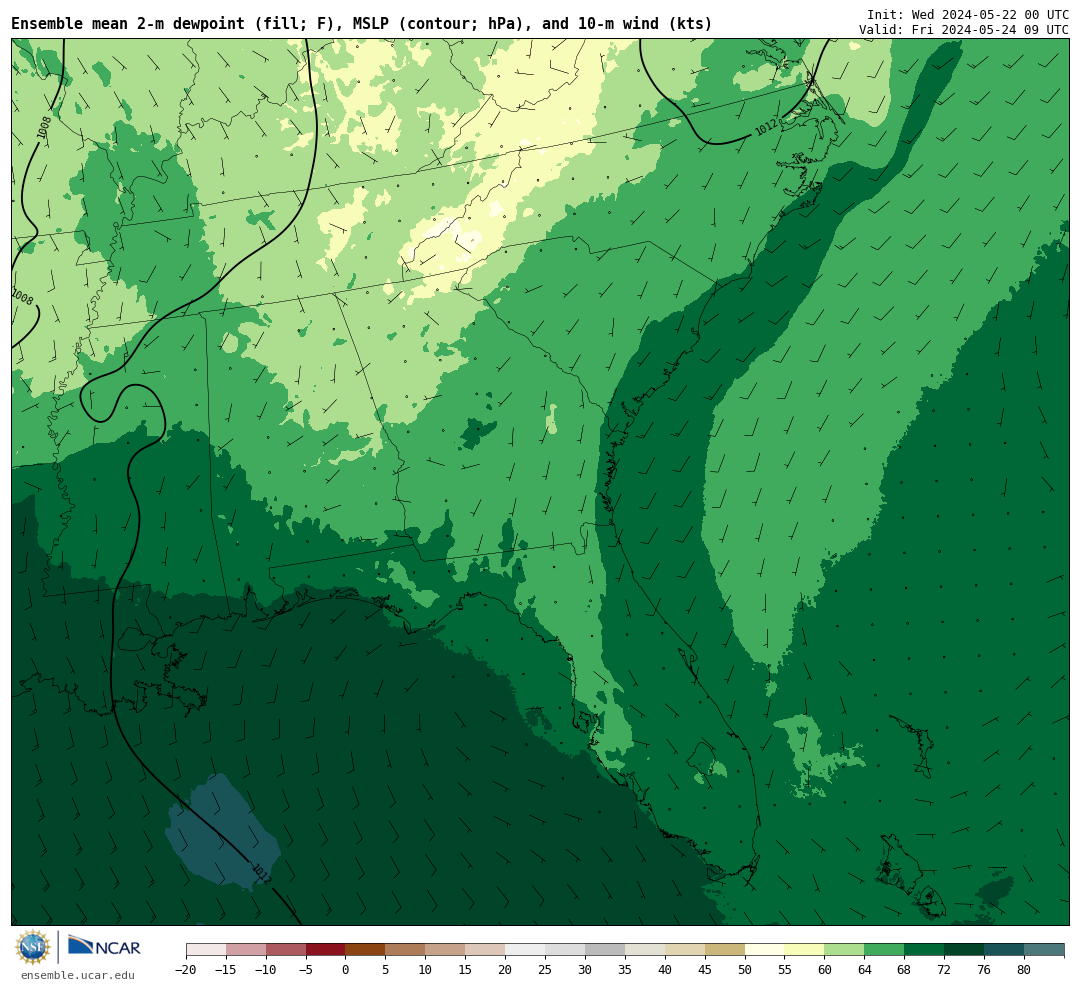Pick the 40 to 45 beige colorbar segment
Screen dimensions: 1080x988
pyautogui.click(x=685, y=950)
